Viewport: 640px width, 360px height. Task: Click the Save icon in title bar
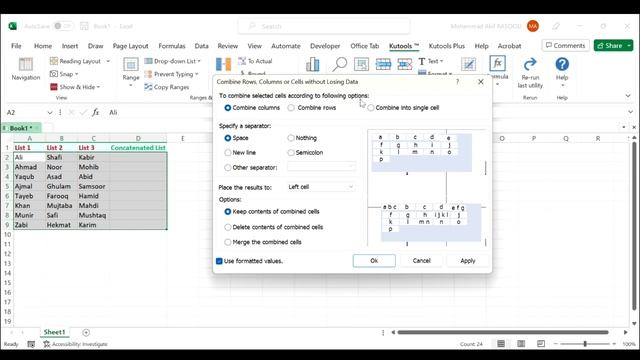(84, 26)
